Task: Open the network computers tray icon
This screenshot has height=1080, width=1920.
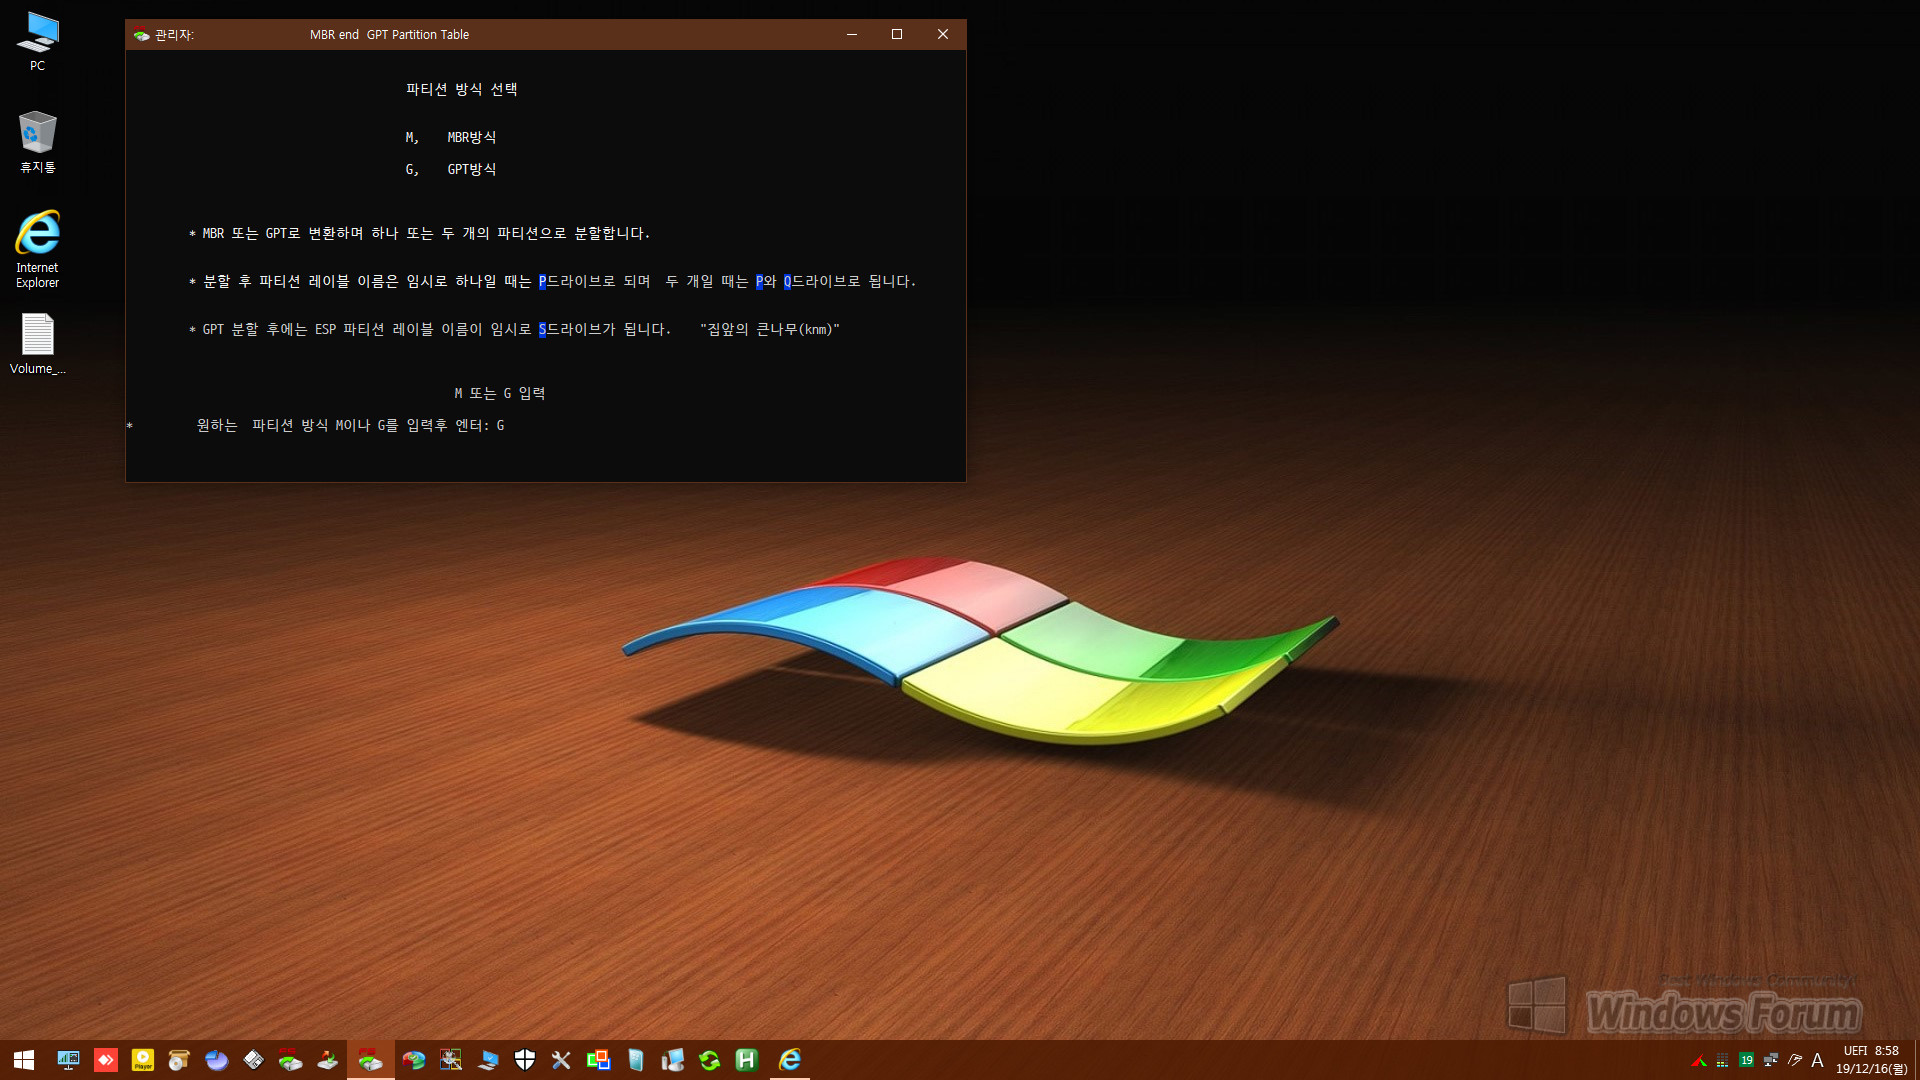Action: tap(1771, 1060)
